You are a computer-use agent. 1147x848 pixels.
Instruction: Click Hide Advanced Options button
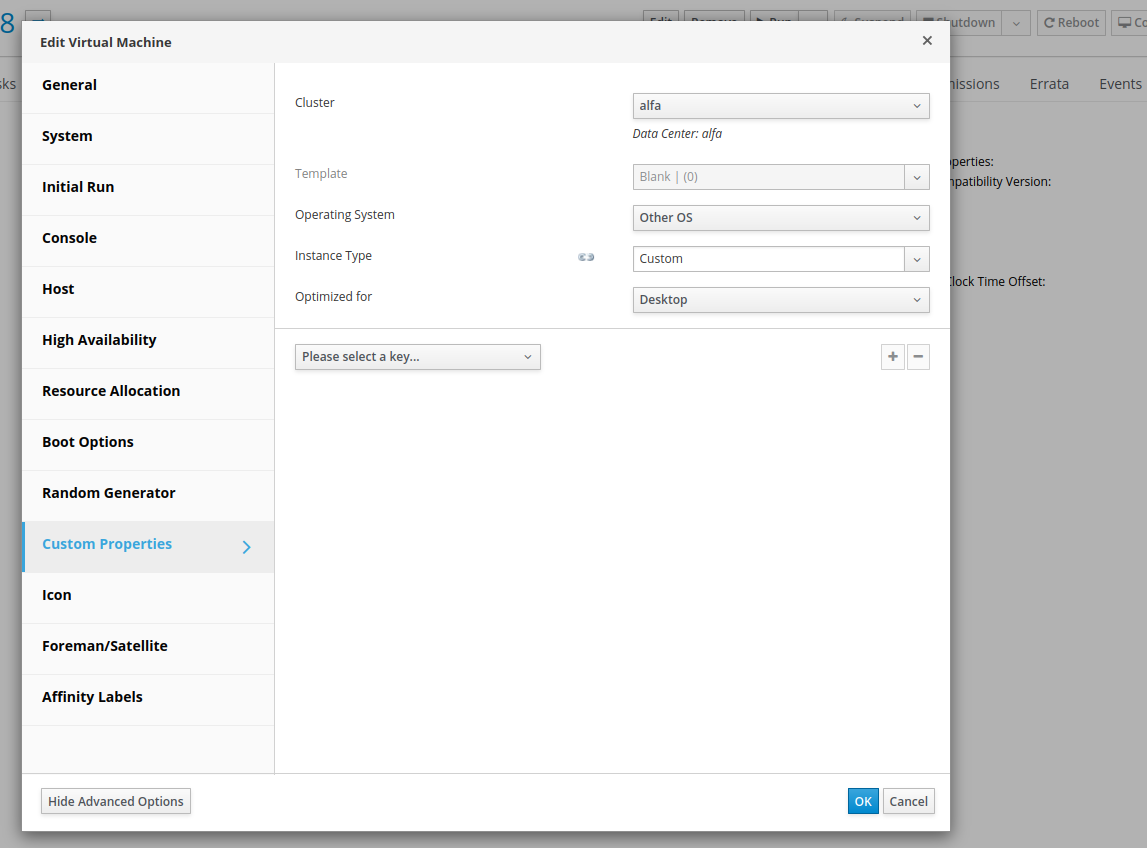coord(116,801)
